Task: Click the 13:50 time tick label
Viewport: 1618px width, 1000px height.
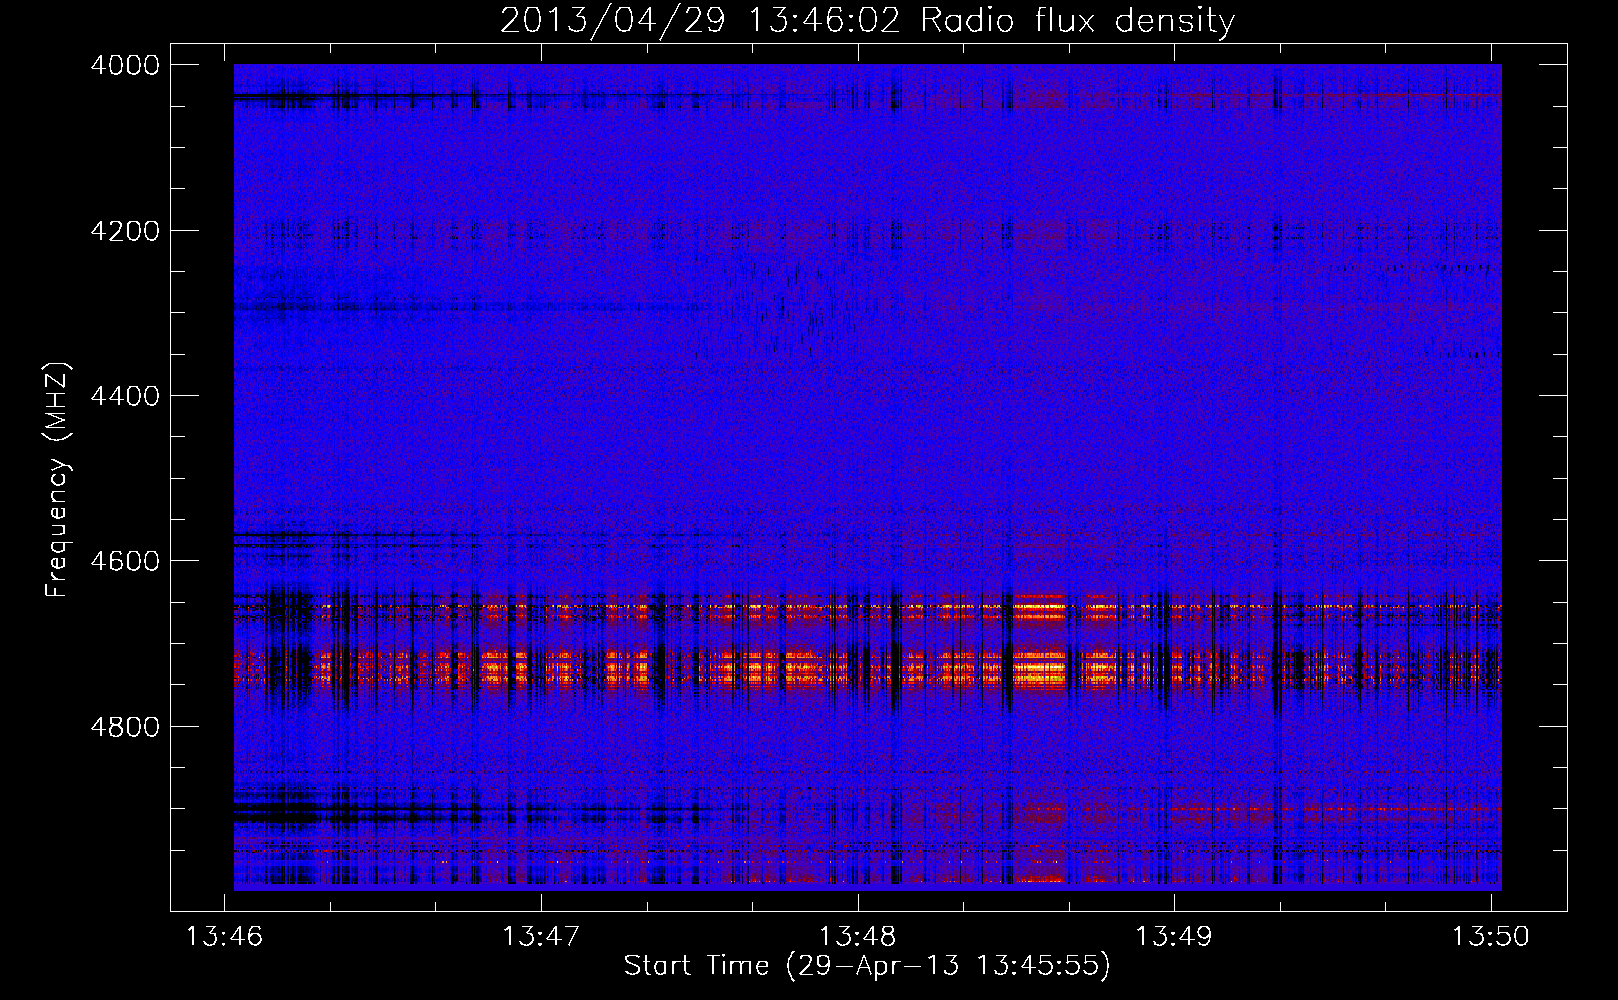Action: click(x=1491, y=936)
